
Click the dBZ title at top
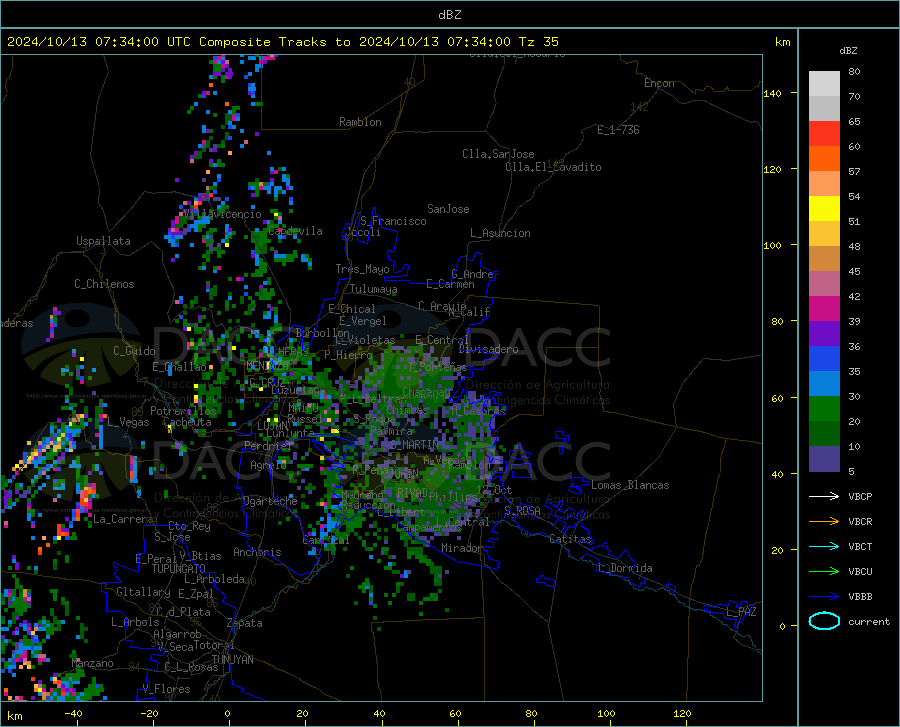[449, 15]
